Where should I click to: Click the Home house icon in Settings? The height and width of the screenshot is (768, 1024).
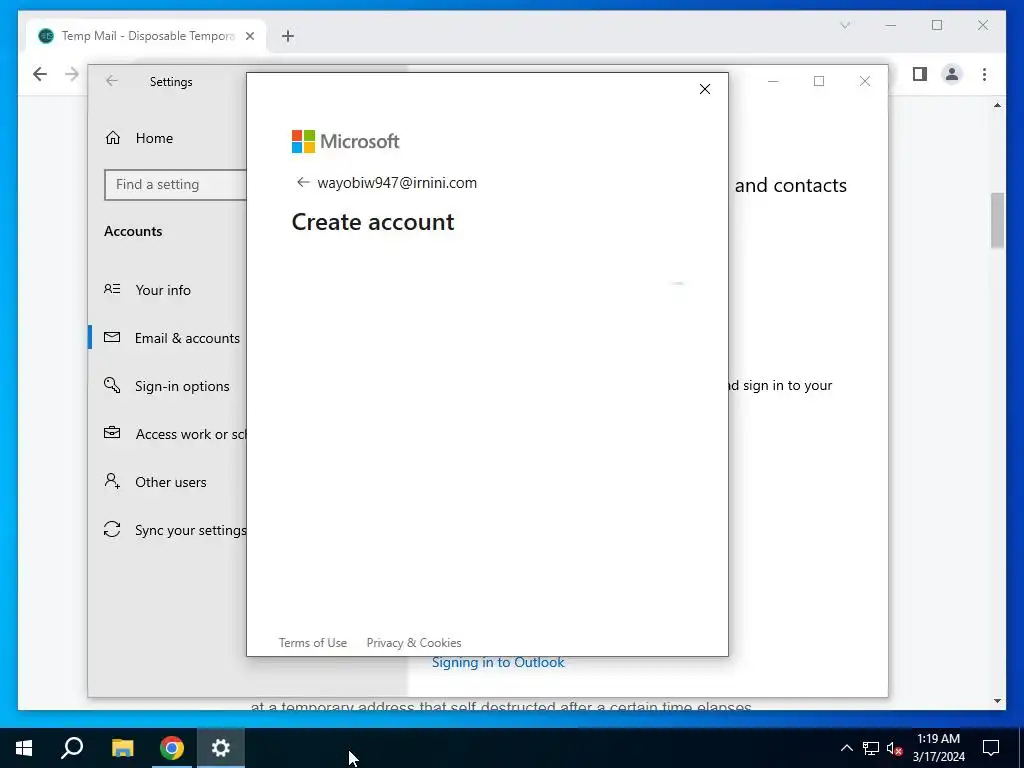[x=113, y=138]
